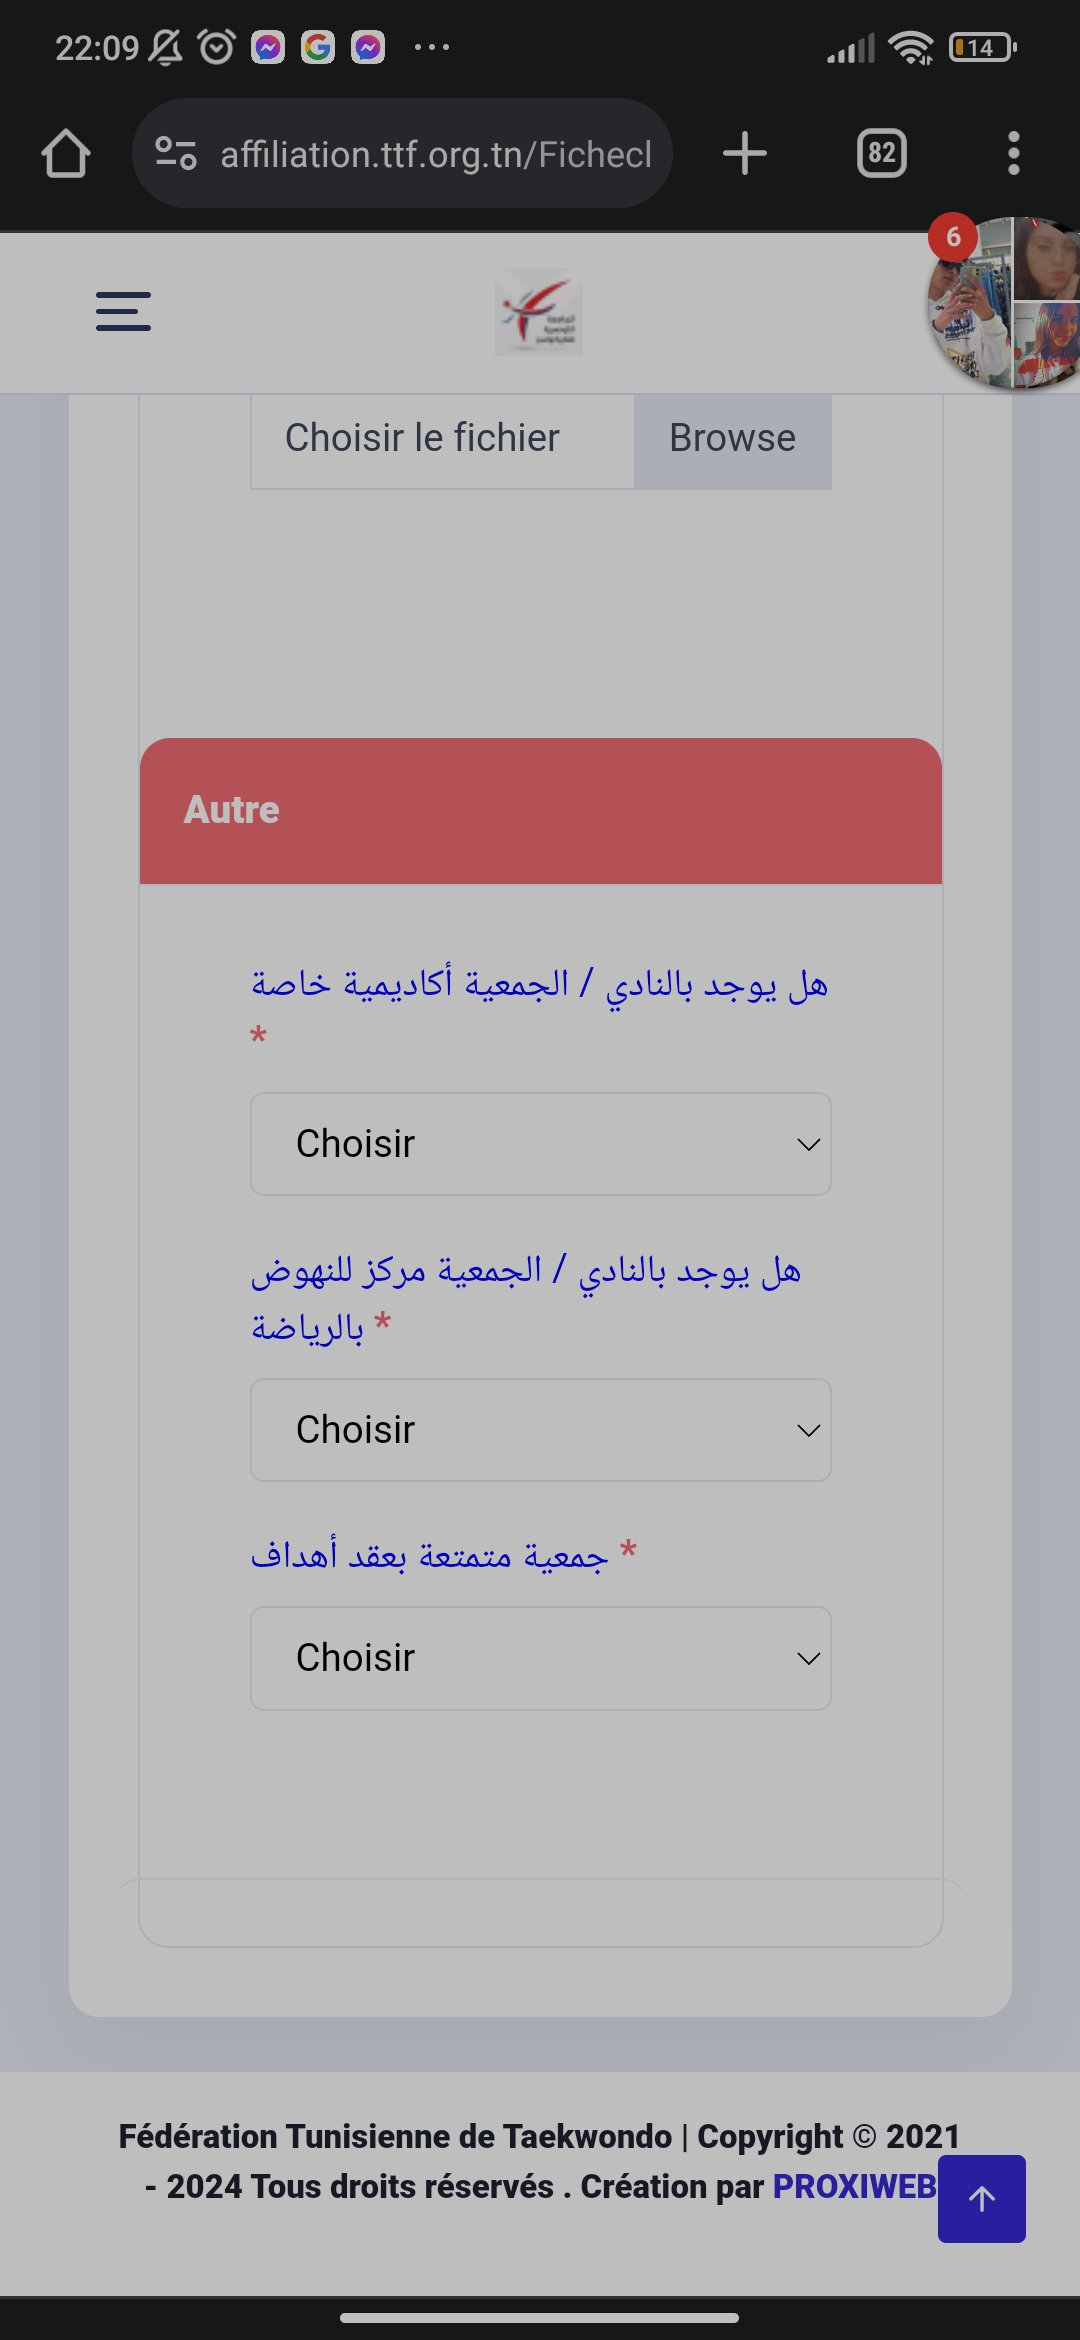Expand the private academy Choisir dropdown
The height and width of the screenshot is (2340, 1080).
click(x=540, y=1144)
